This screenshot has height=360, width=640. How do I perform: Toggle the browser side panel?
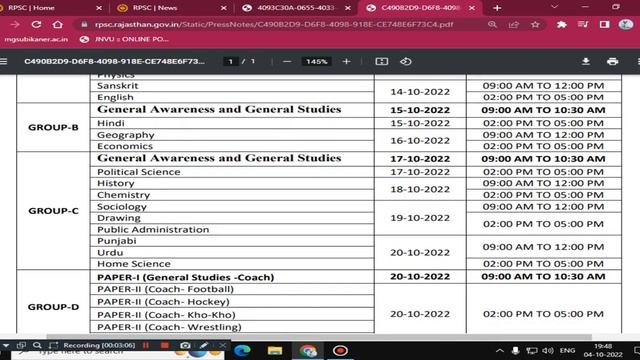604,24
